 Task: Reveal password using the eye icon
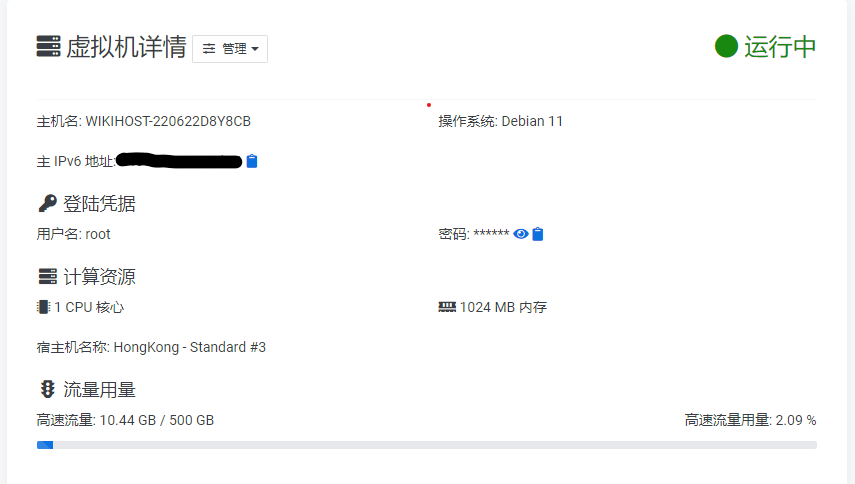[521, 234]
